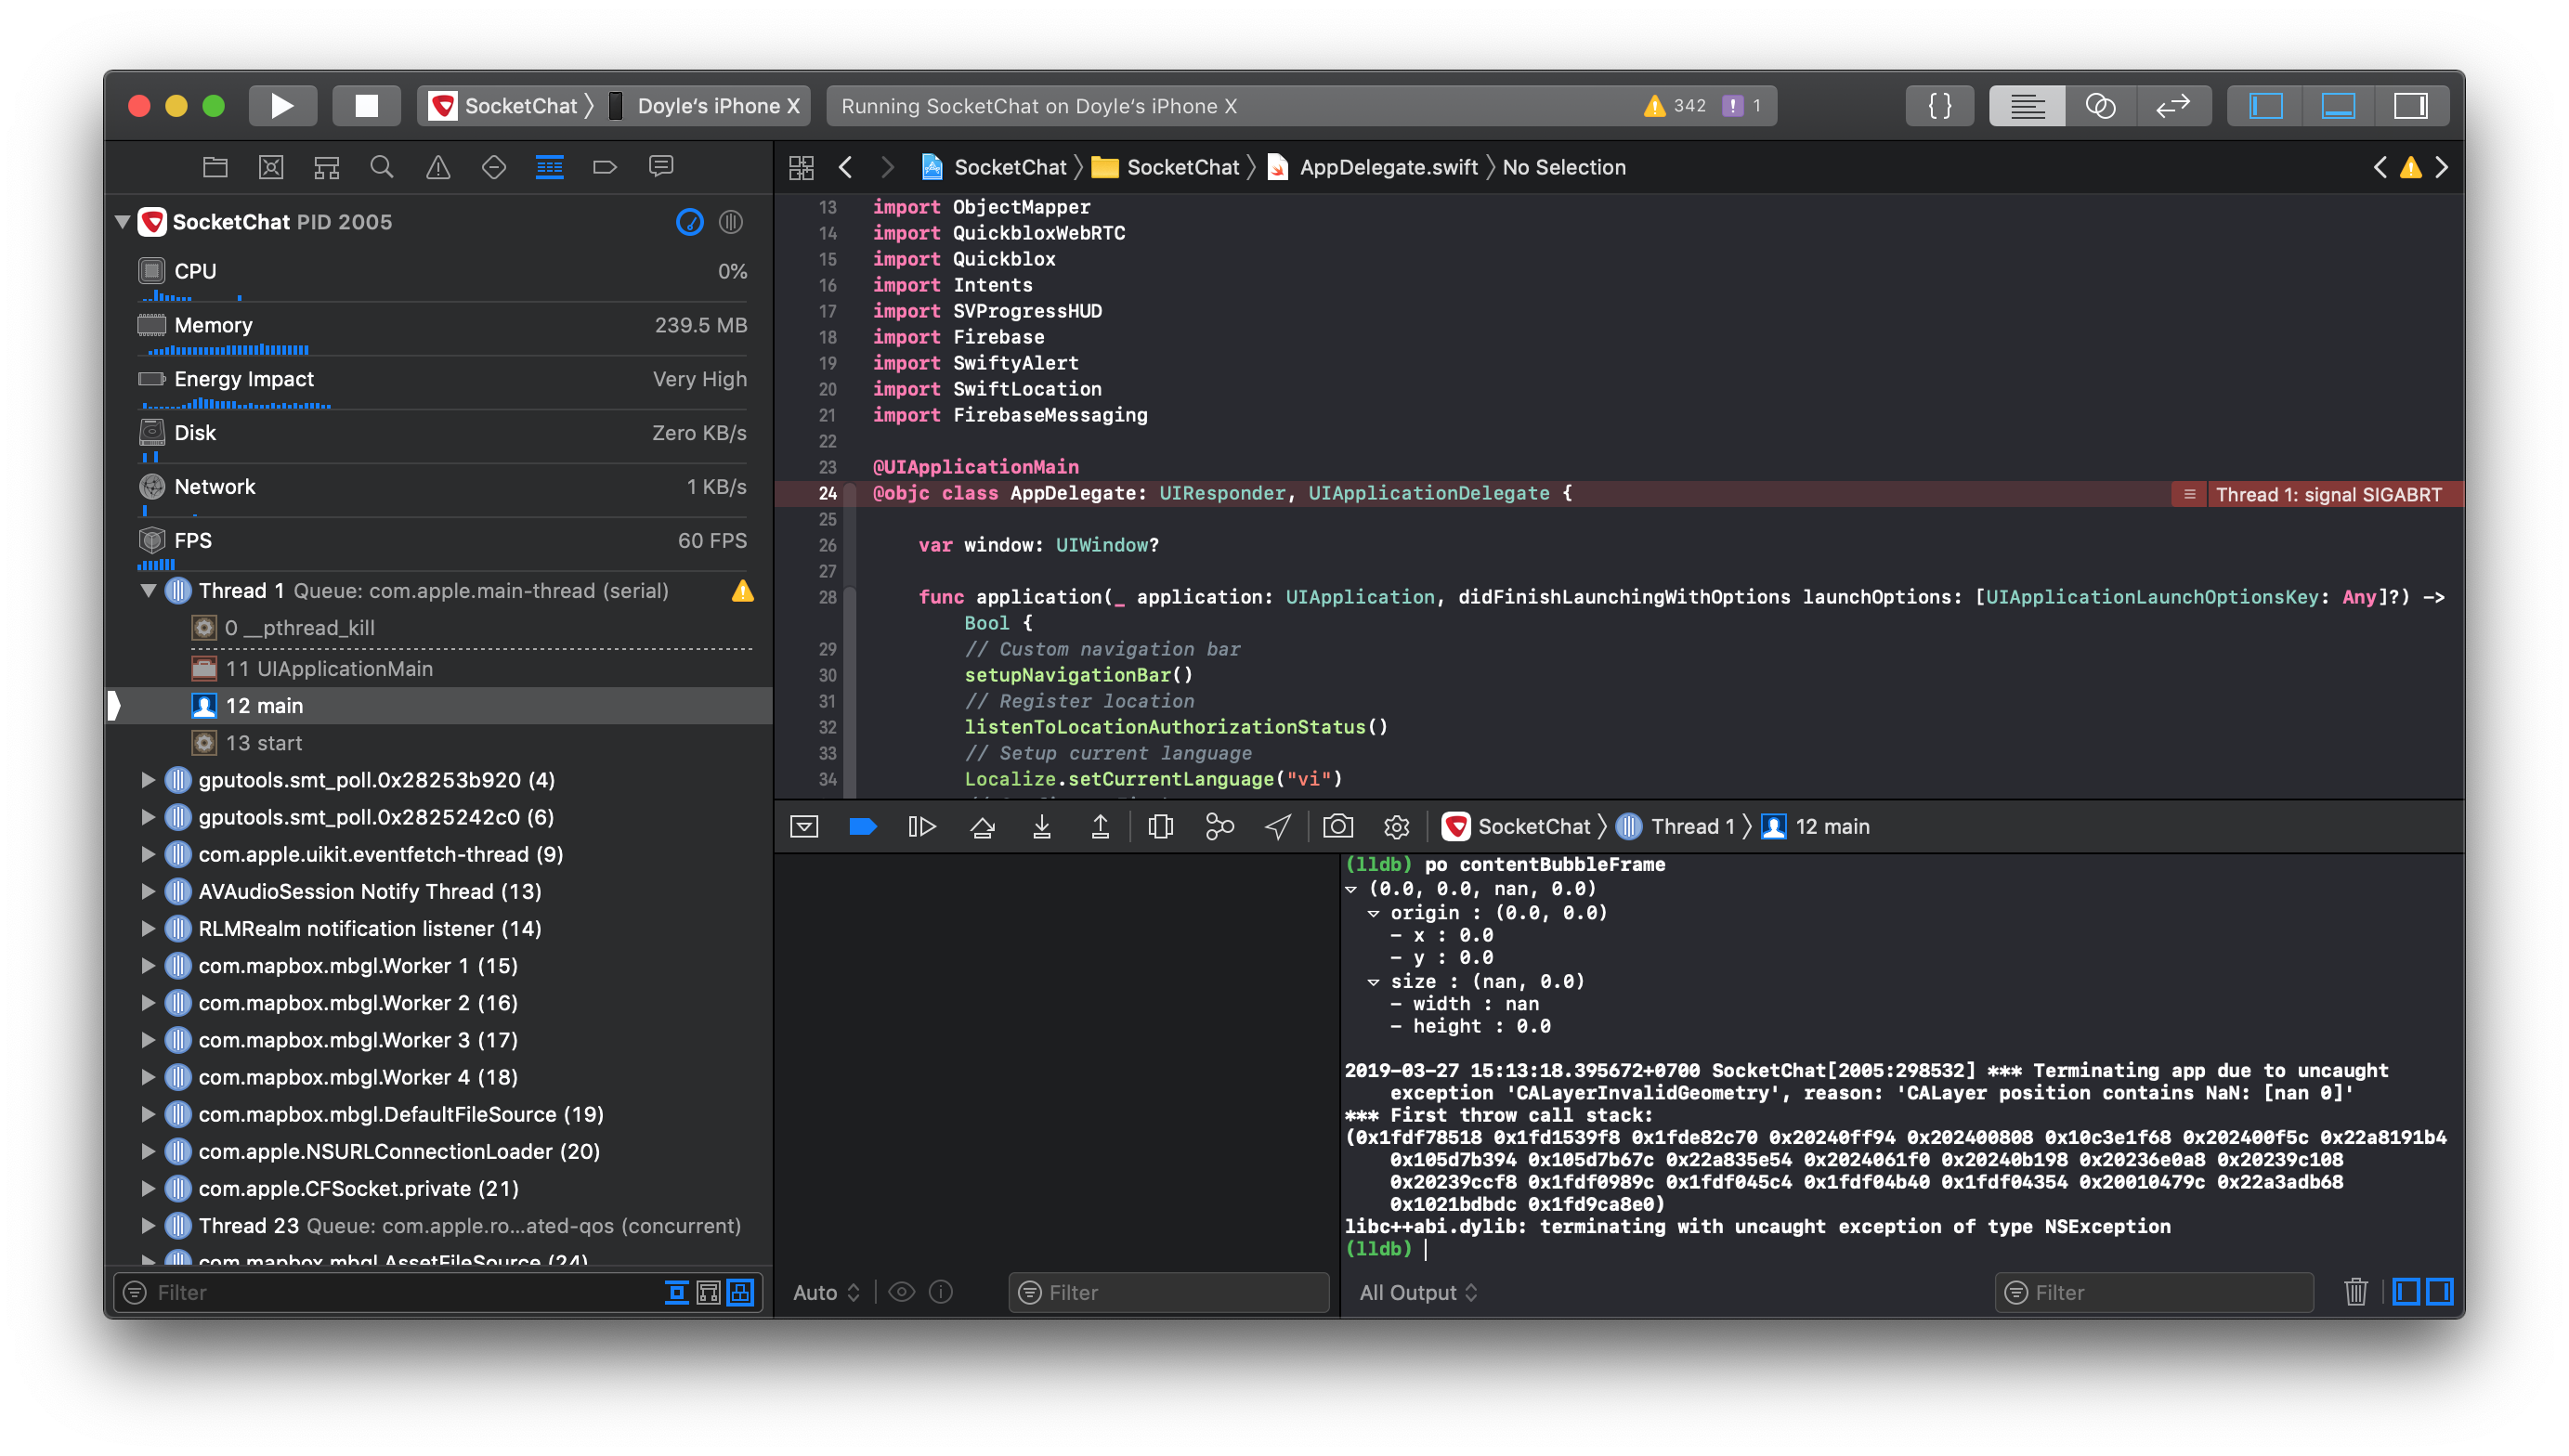Clear the console with trash icon
2569x1456 pixels.
coord(2355,1292)
